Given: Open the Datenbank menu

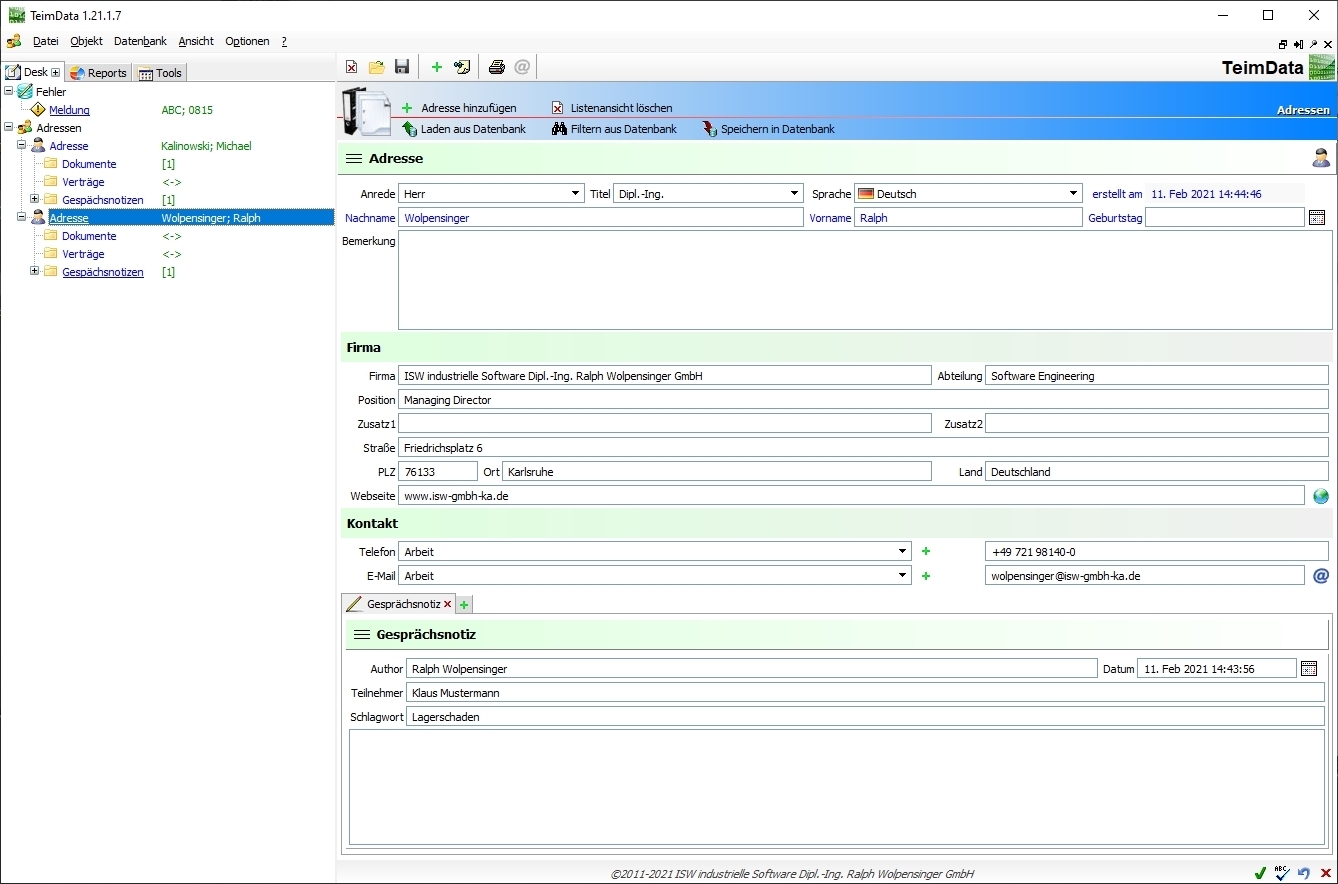Looking at the screenshot, I should (x=140, y=41).
